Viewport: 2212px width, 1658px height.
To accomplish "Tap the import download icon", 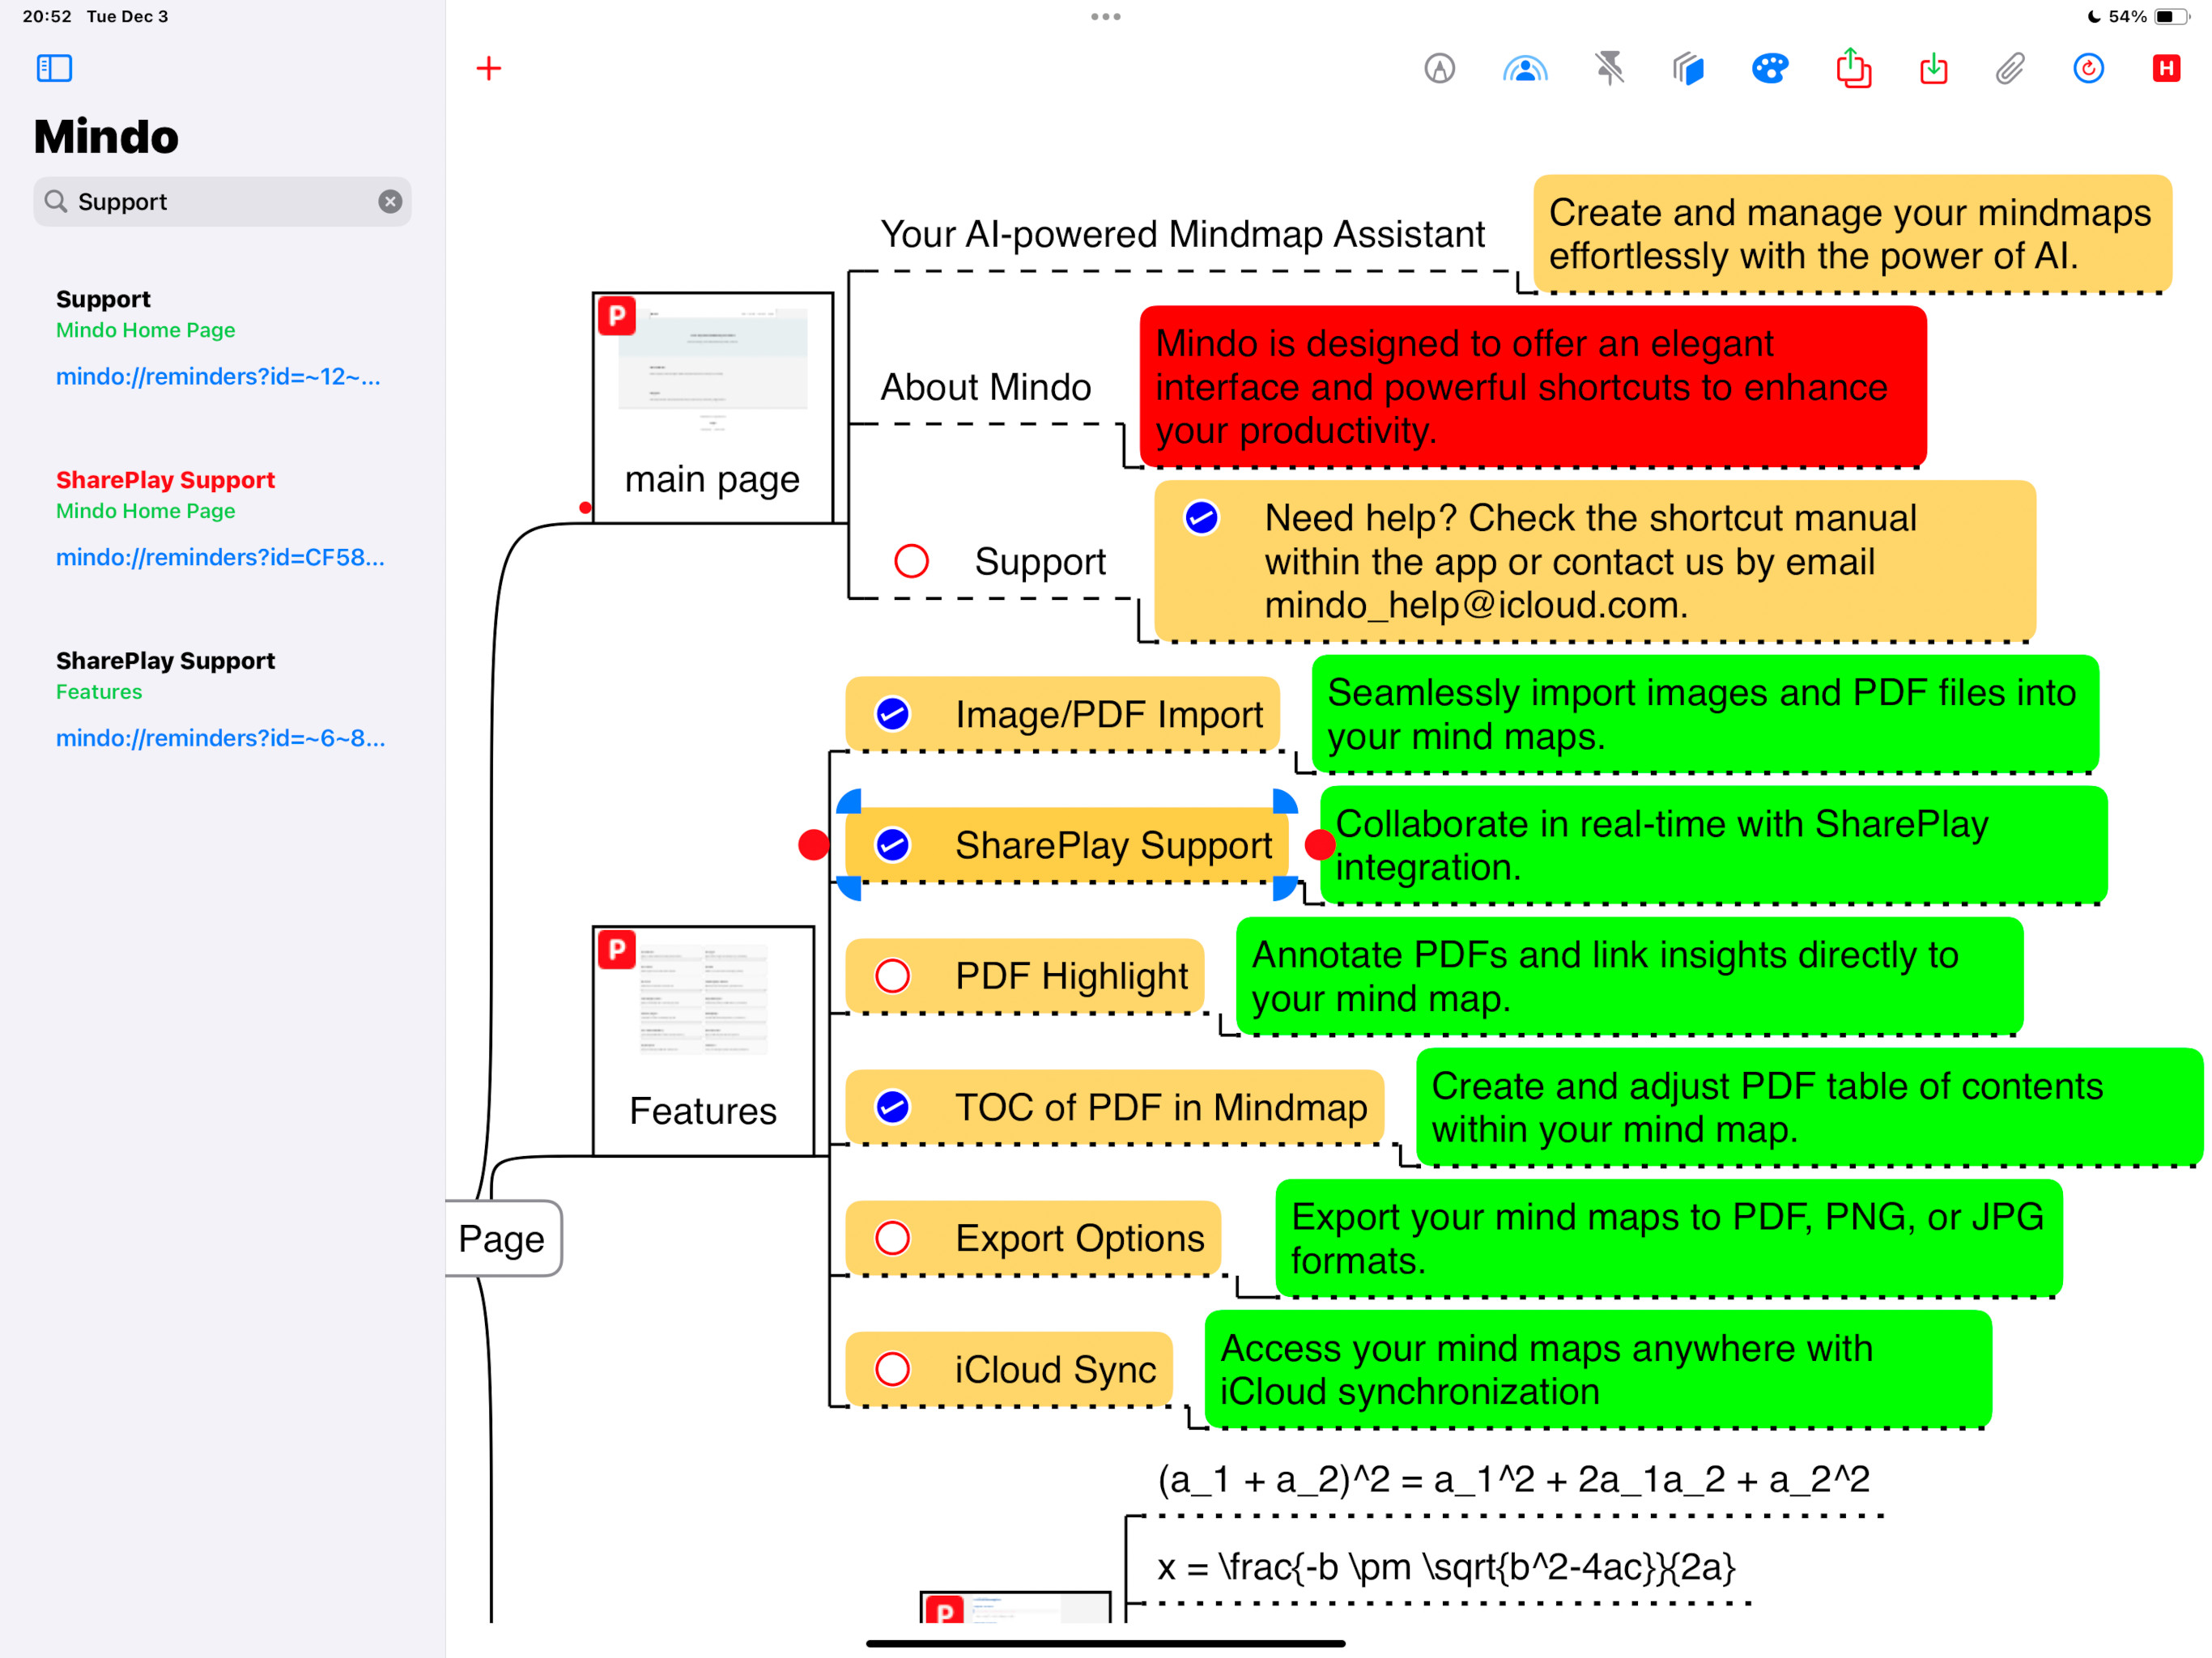I will [x=1933, y=68].
